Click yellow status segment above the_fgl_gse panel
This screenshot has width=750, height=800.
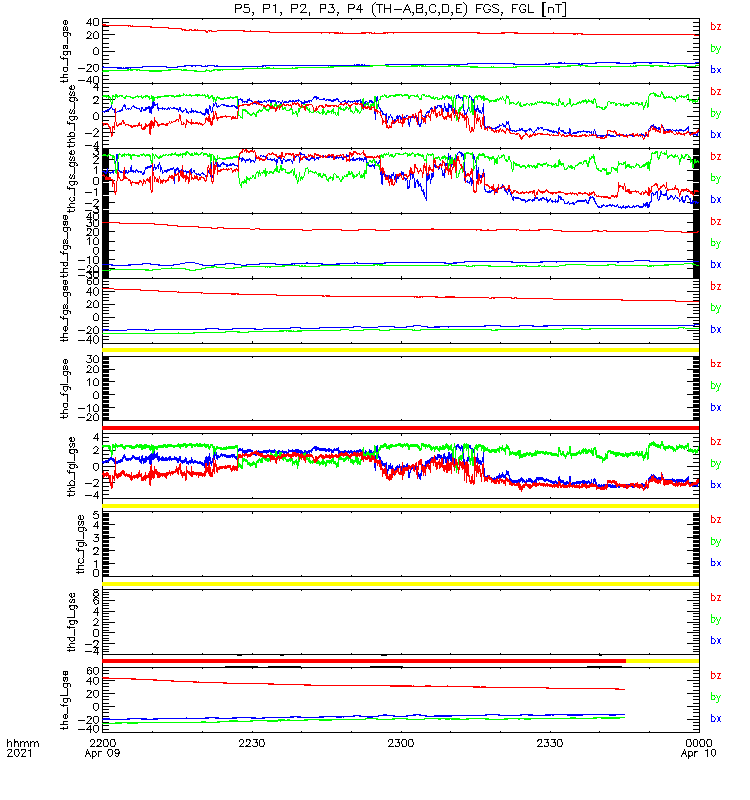point(662,661)
